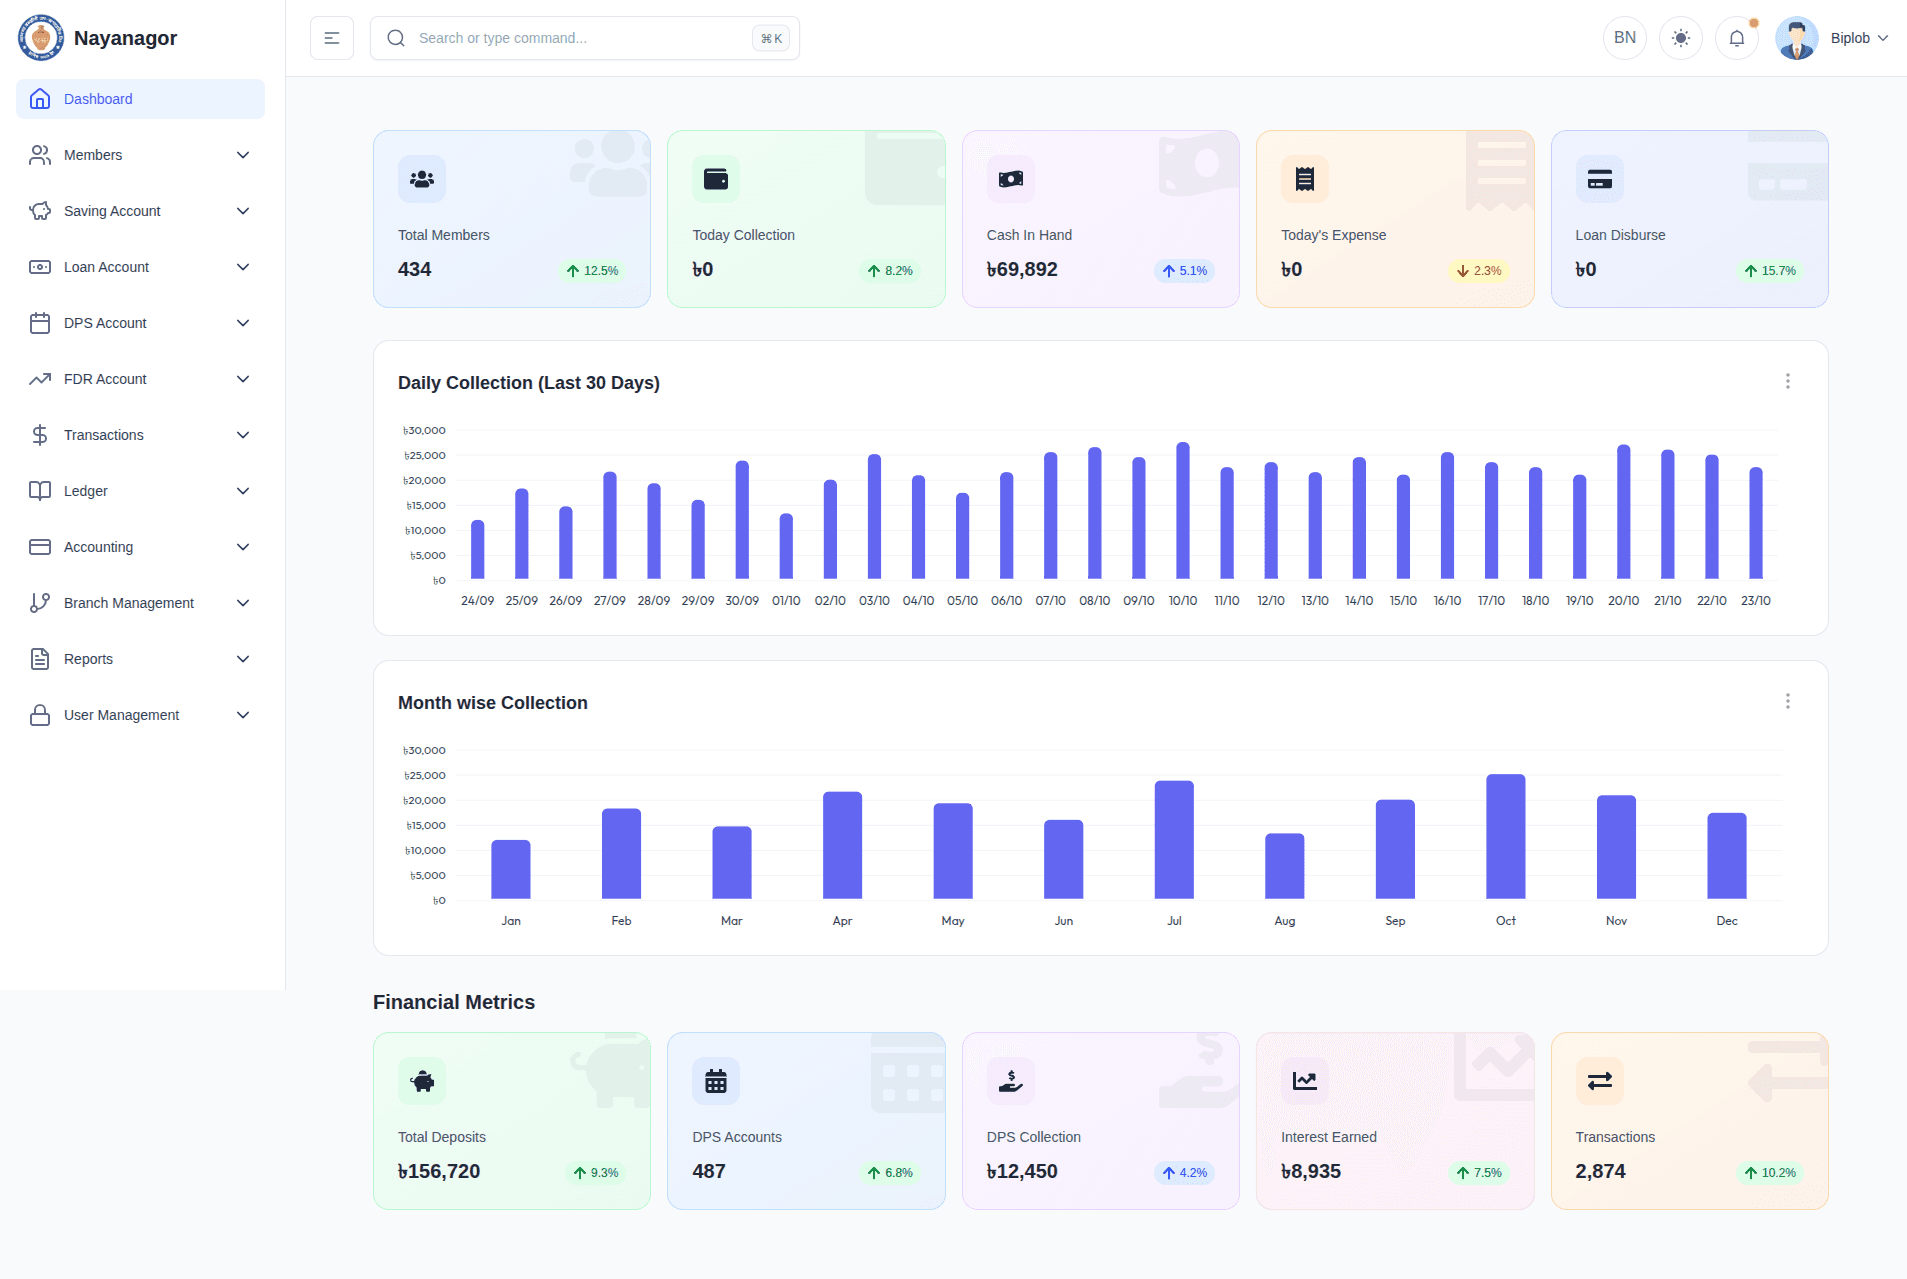Open the Reports sidebar menu item

pyautogui.click(x=140, y=659)
